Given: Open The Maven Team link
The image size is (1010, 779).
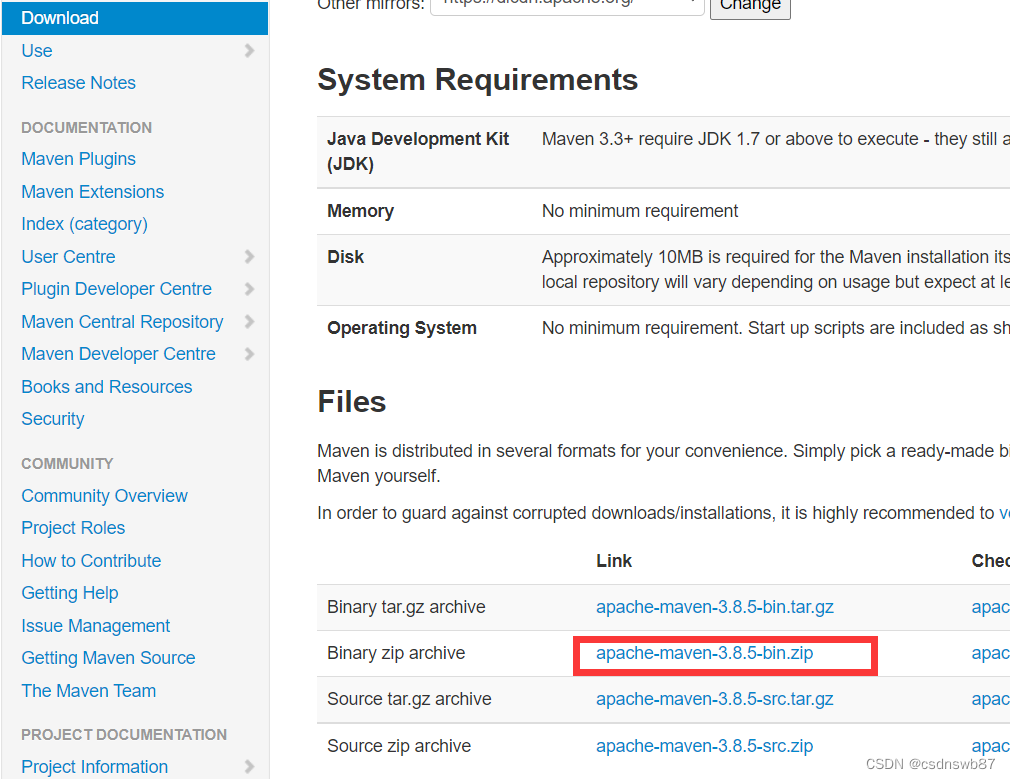Looking at the screenshot, I should [x=89, y=691].
